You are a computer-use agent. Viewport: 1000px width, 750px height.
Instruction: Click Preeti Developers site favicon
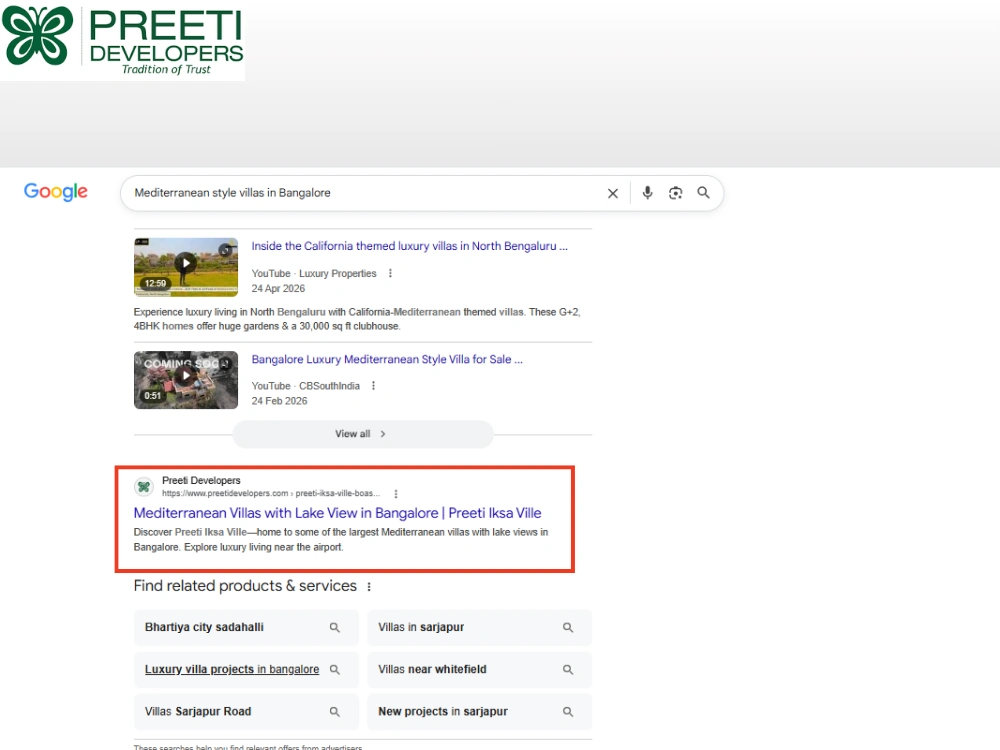point(144,487)
